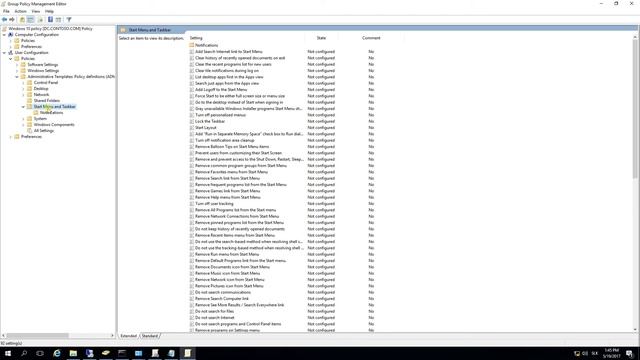Toggle the Show/Hide Console Tree toolbar icon
Viewport: 640px width, 360px height.
[31, 20]
